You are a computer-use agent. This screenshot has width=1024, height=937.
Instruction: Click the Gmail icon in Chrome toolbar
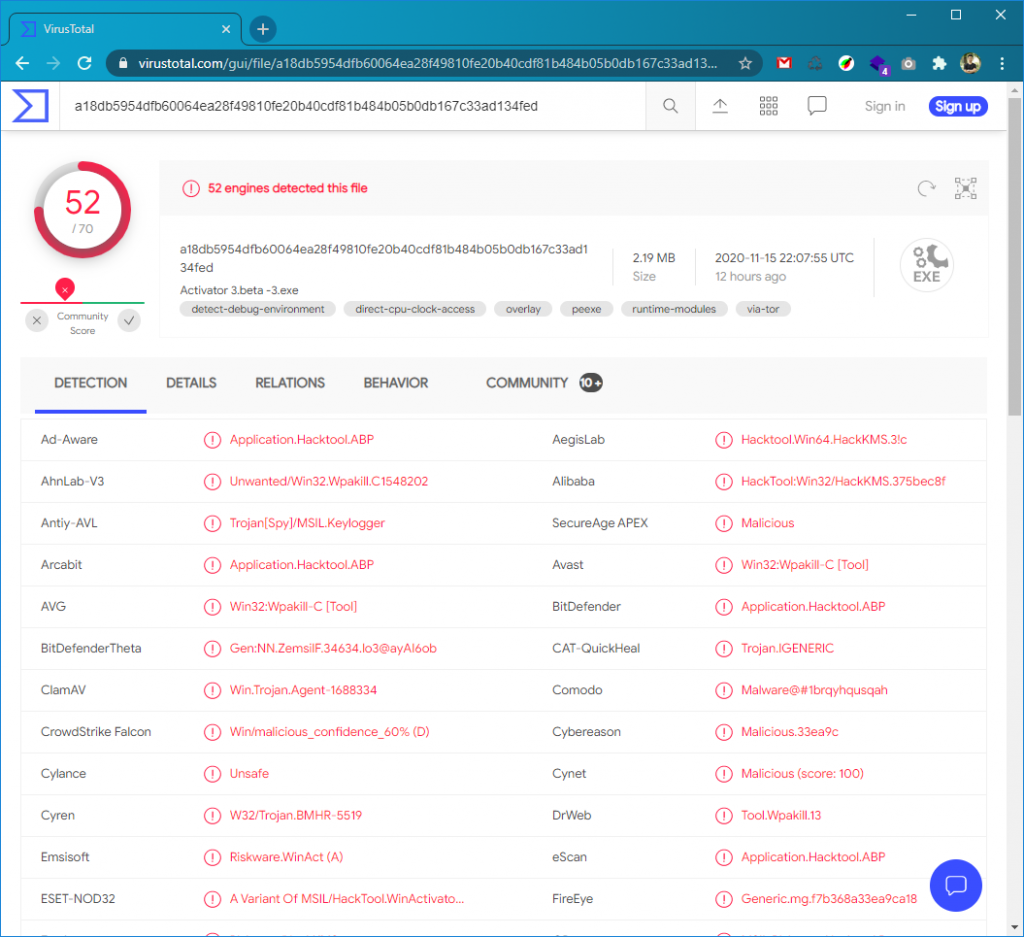coord(784,62)
